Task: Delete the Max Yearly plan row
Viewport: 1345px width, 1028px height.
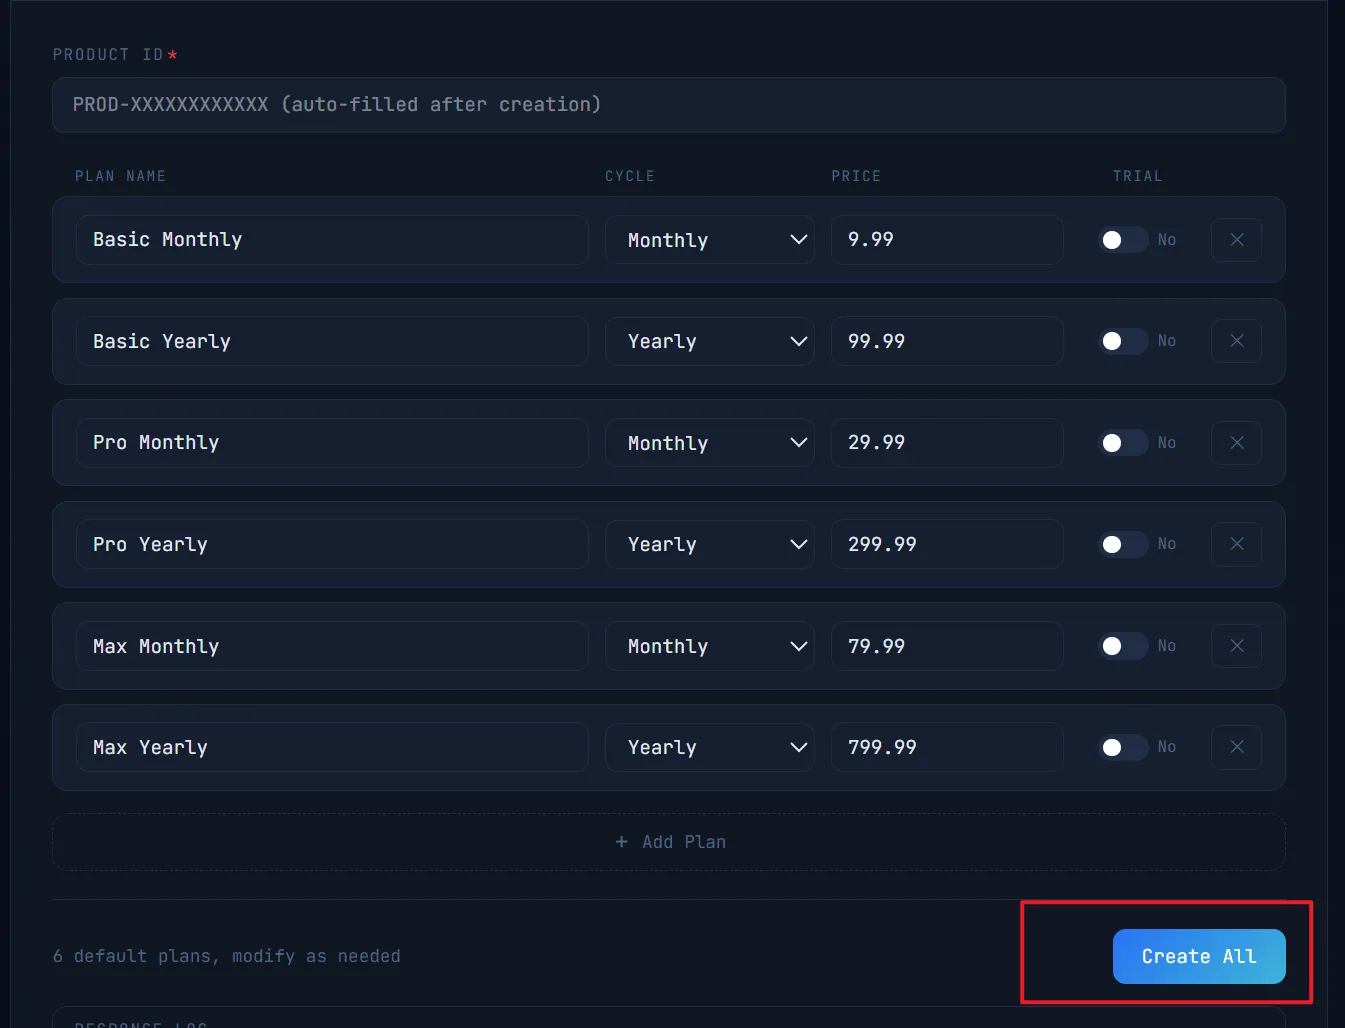Action: click(x=1236, y=747)
